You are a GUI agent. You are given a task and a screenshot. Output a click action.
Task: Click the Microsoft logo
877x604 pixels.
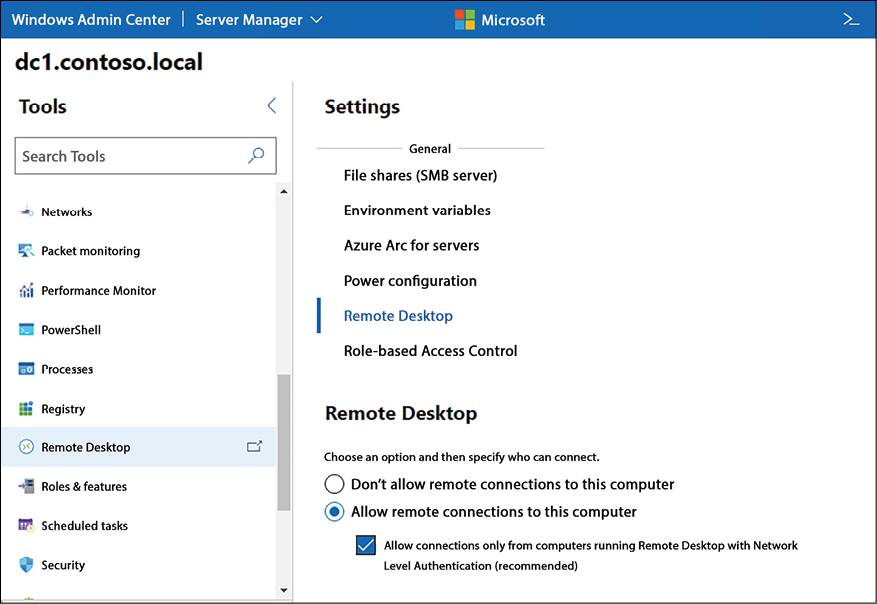pyautogui.click(x=464, y=20)
